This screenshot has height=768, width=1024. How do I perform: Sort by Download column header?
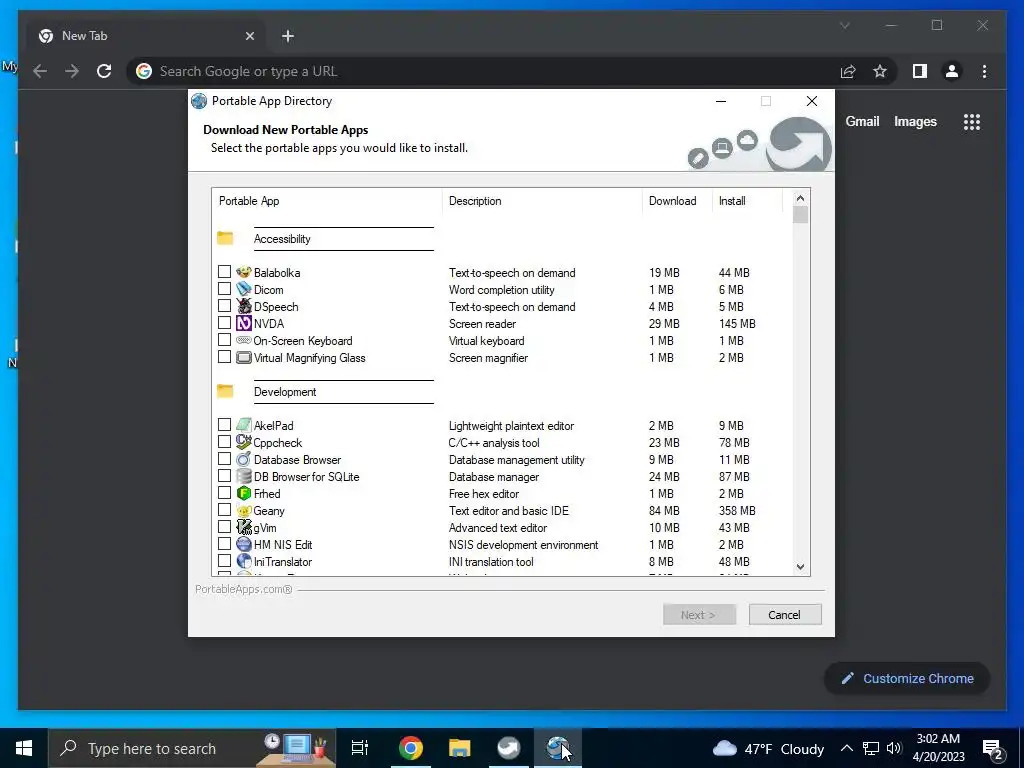coord(677,200)
